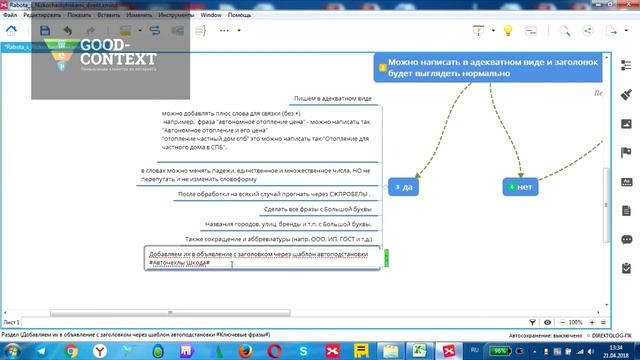Open the Markers flag panel in the sidebar
The width and height of the screenshot is (640, 360).
626,153
